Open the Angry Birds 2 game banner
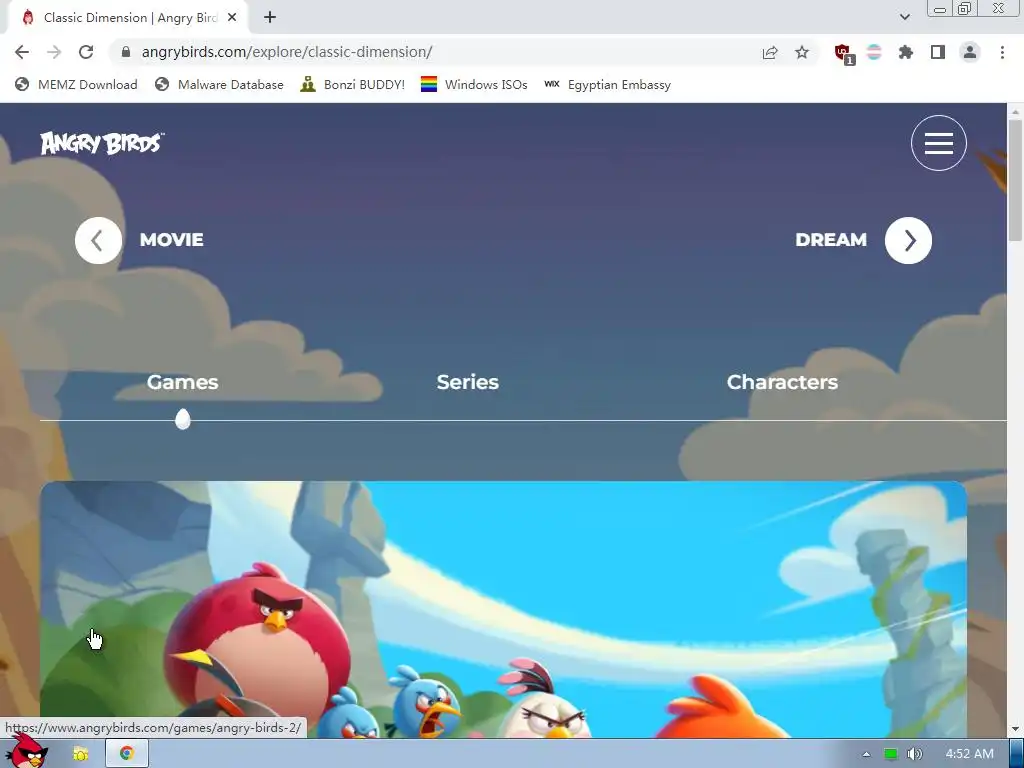 [x=503, y=609]
